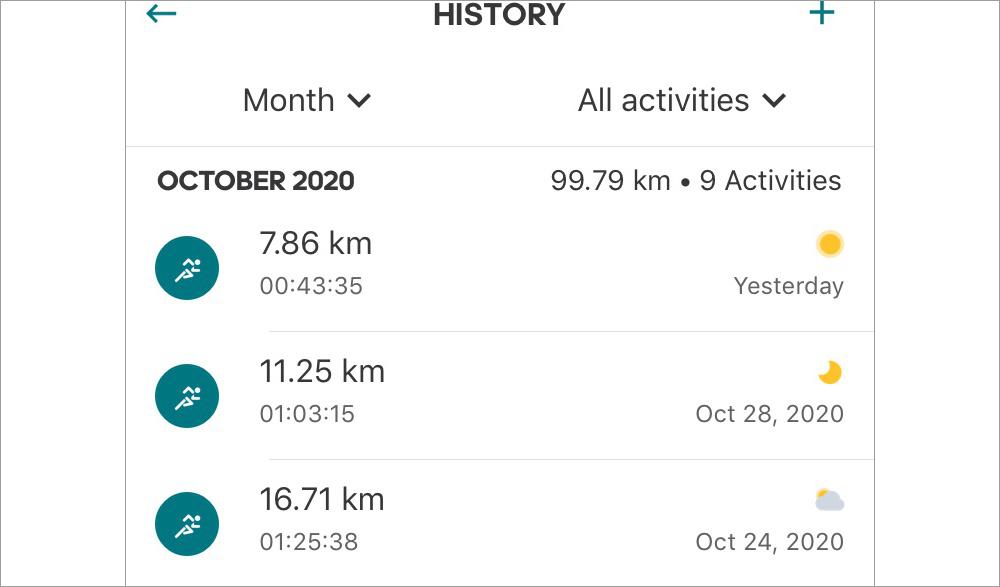Add new activity with plus icon
Viewport: 1000px width, 587px height.
(x=822, y=12)
